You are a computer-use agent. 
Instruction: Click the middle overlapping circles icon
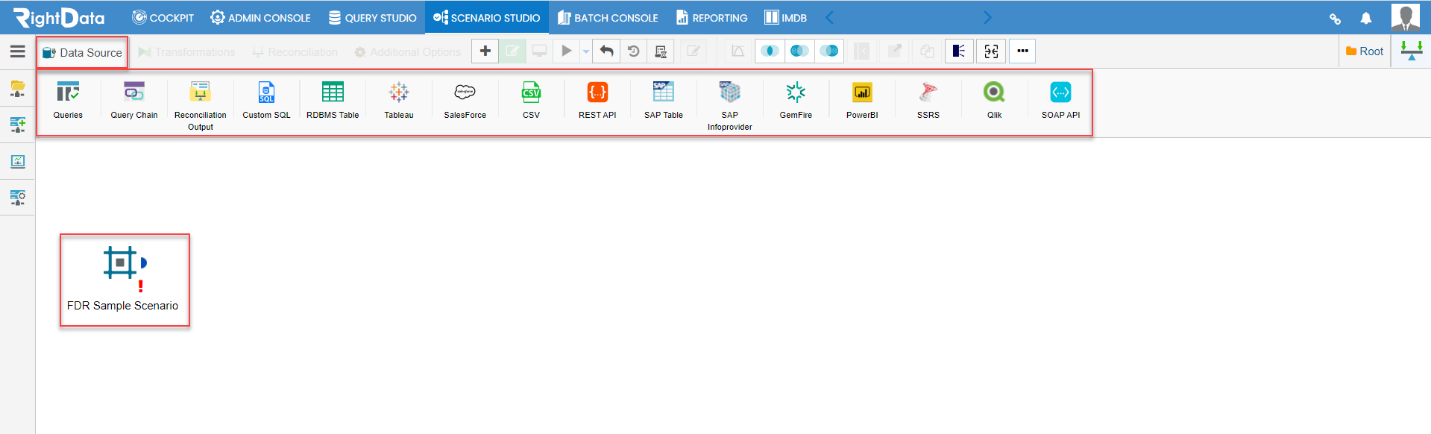(x=799, y=51)
